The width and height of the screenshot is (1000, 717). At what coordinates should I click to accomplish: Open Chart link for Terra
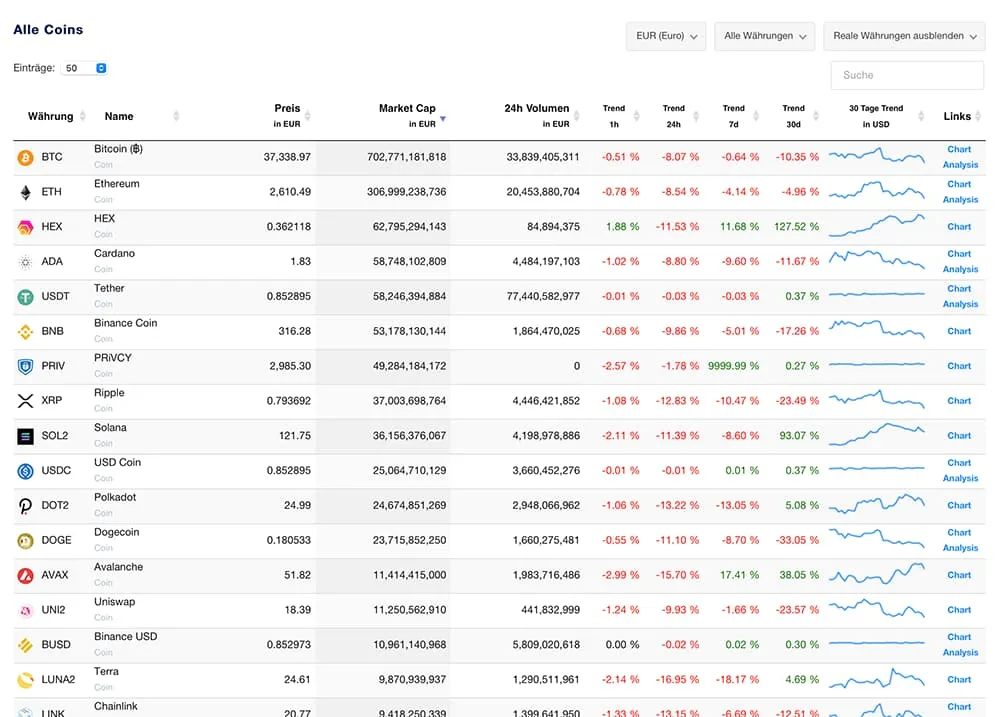coord(959,679)
